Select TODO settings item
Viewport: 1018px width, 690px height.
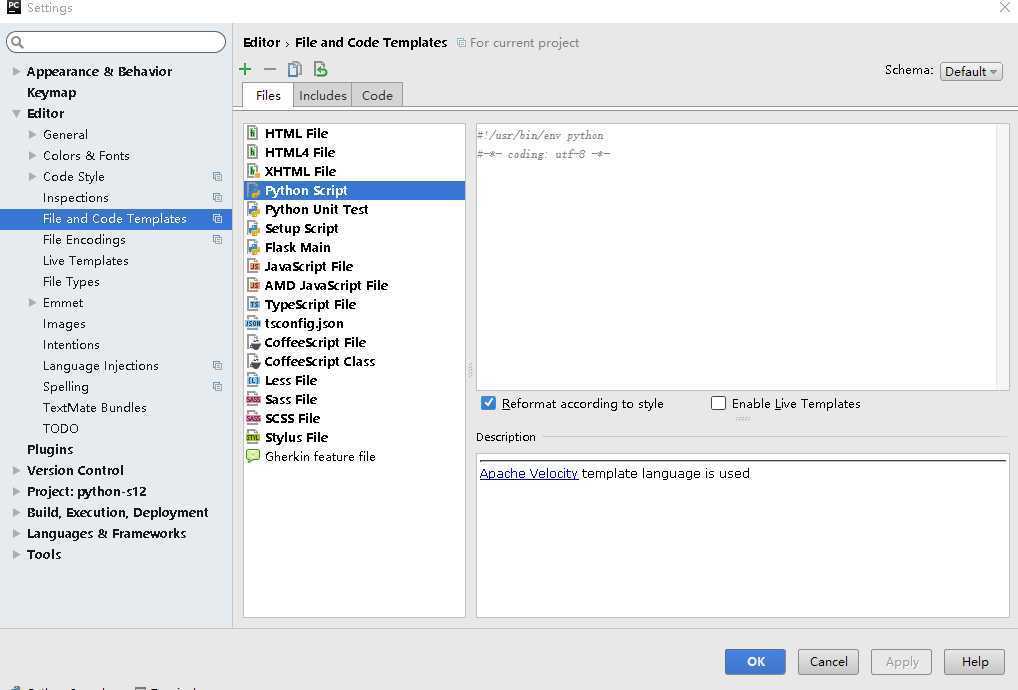click(x=60, y=428)
